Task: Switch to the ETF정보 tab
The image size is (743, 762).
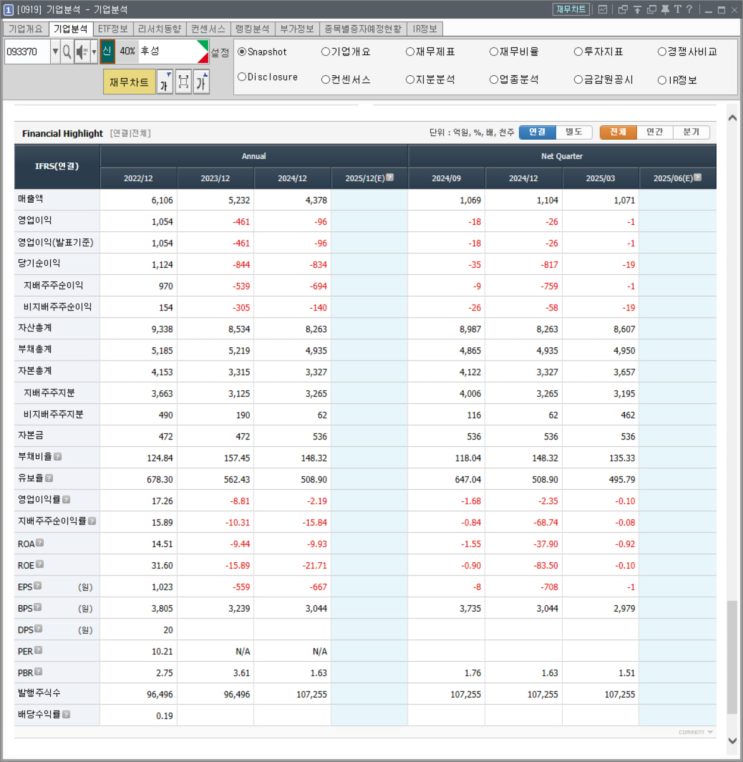Action: pos(113,29)
